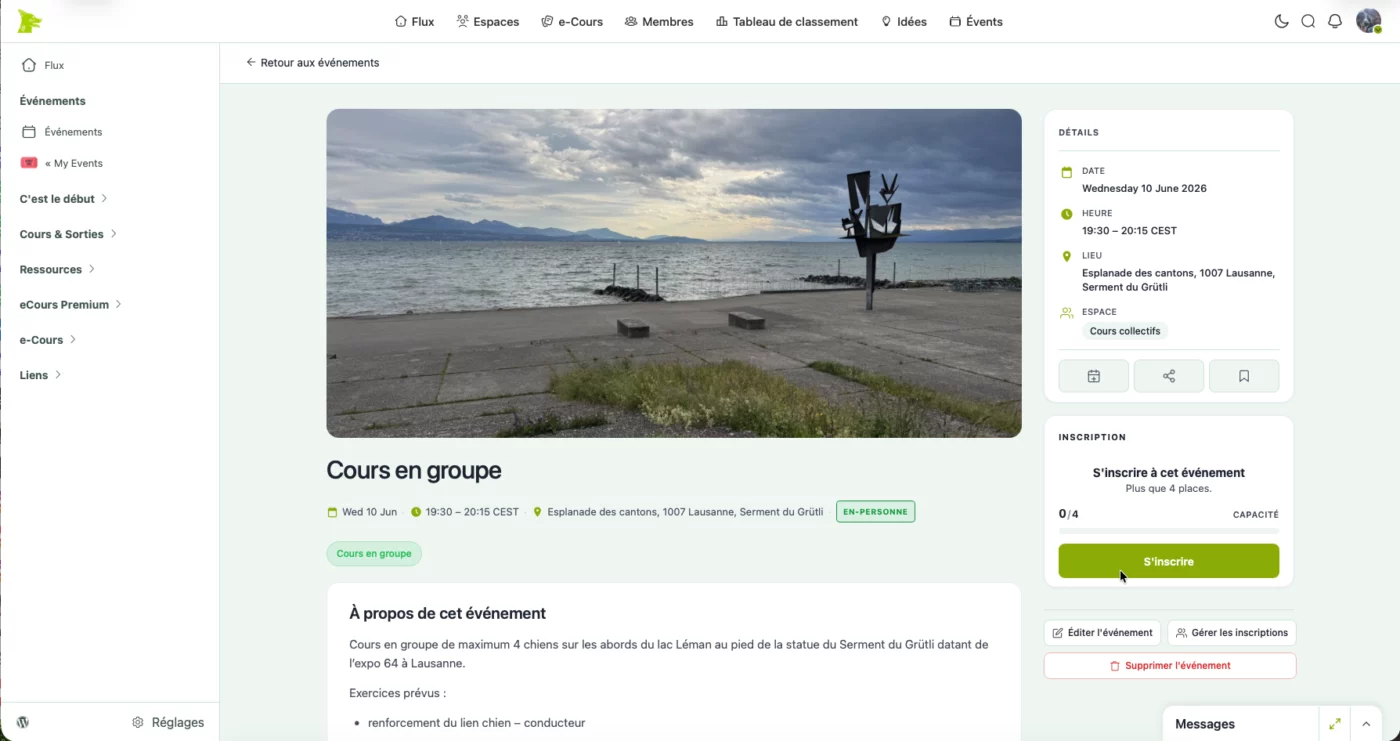
Task: Toggle Messages panel chevron
Action: pyautogui.click(x=1366, y=724)
